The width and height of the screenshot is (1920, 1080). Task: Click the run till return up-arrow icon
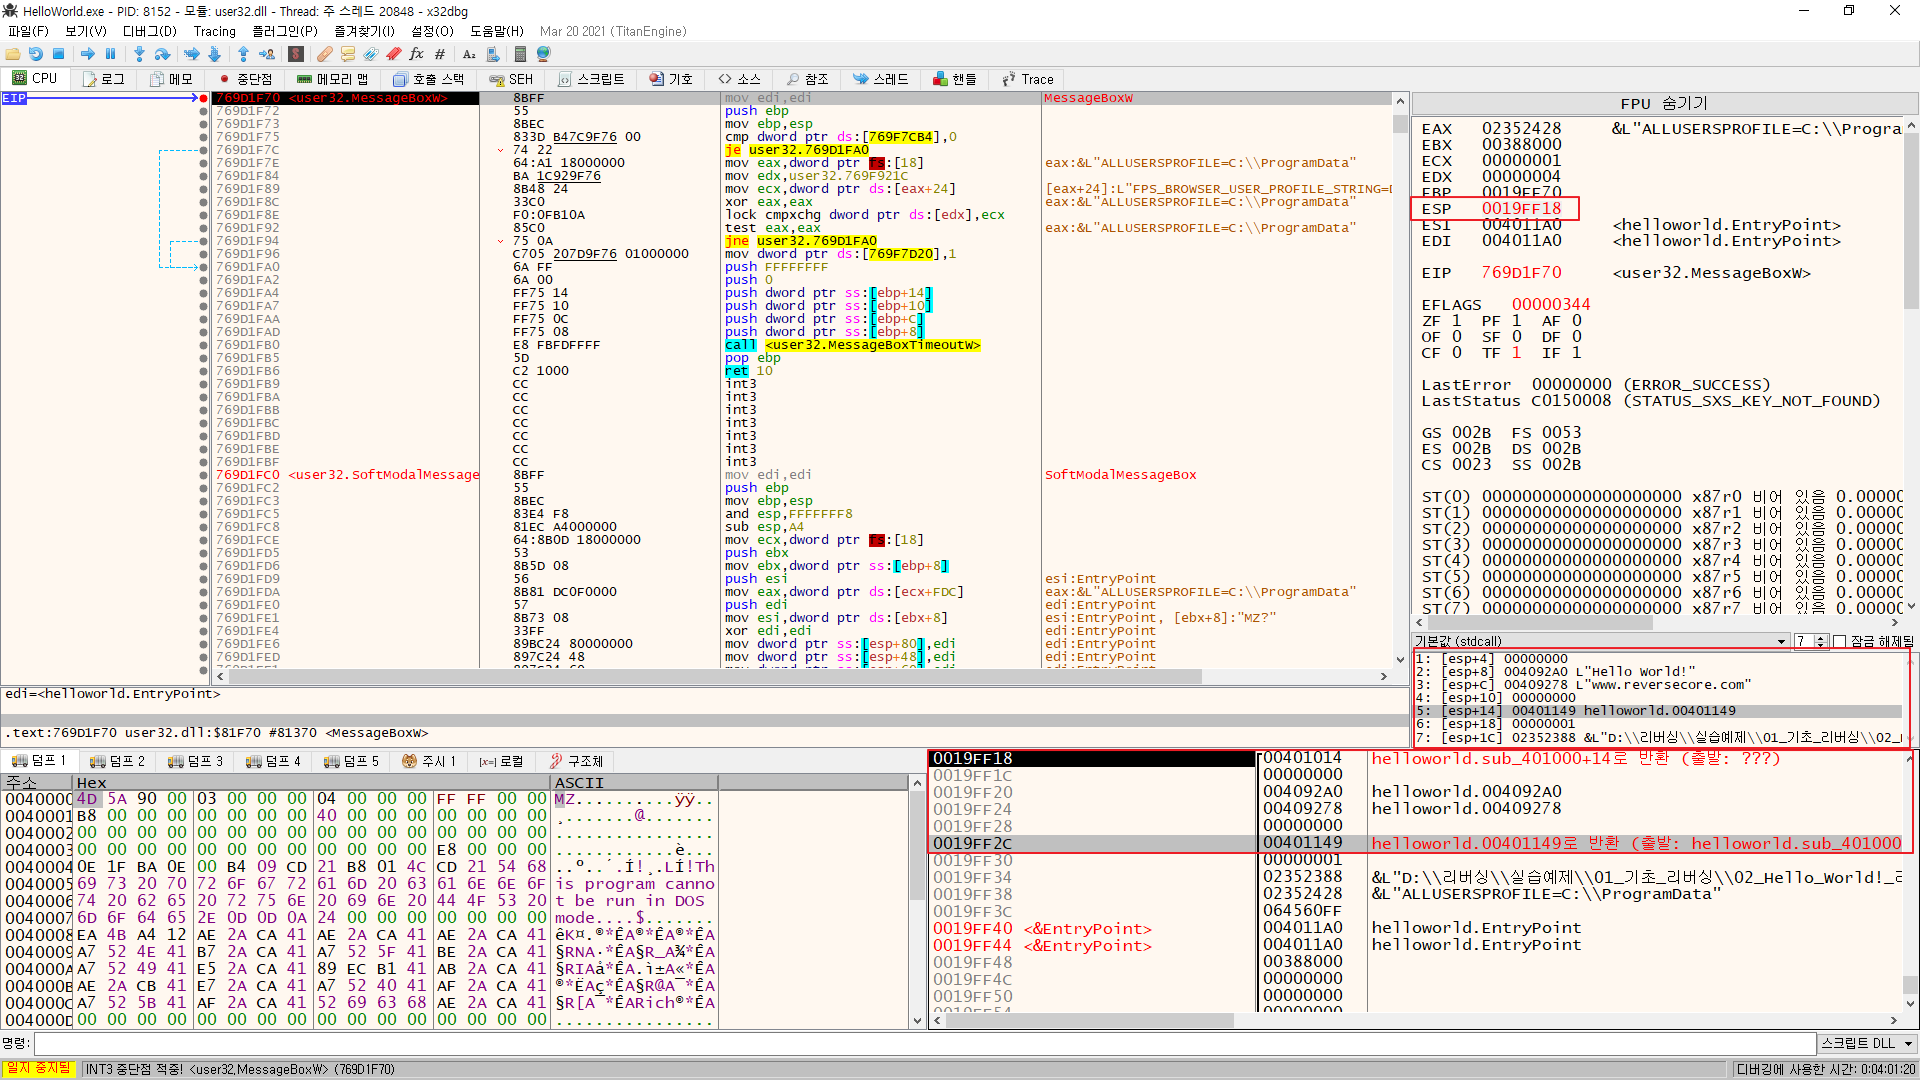pyautogui.click(x=243, y=54)
